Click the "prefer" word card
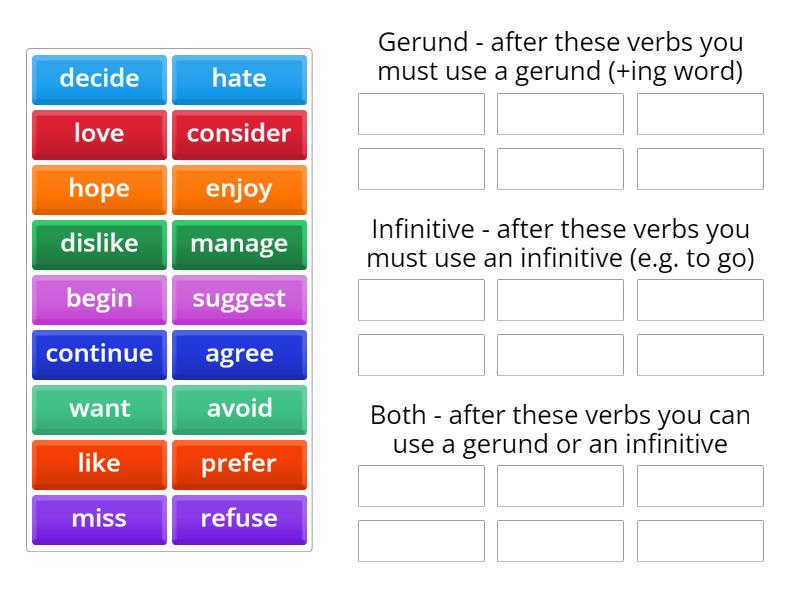Viewport: 800px width, 600px height. click(x=239, y=464)
